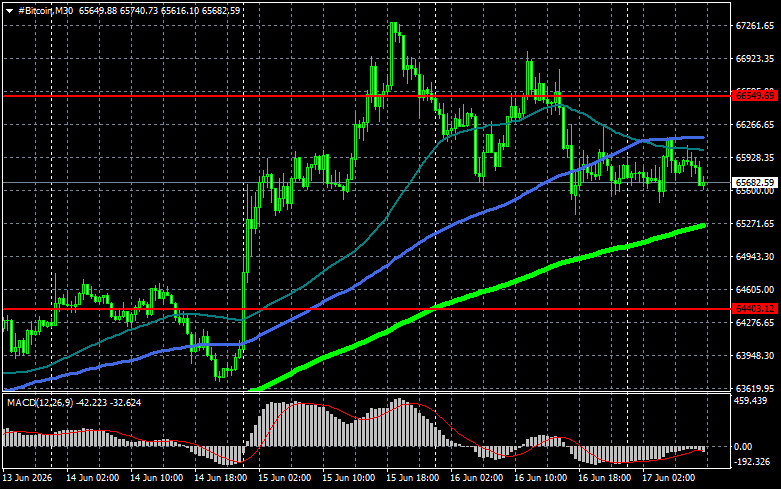Click the 64943.30 price axis label
This screenshot has width=781, height=489.
(x=755, y=256)
